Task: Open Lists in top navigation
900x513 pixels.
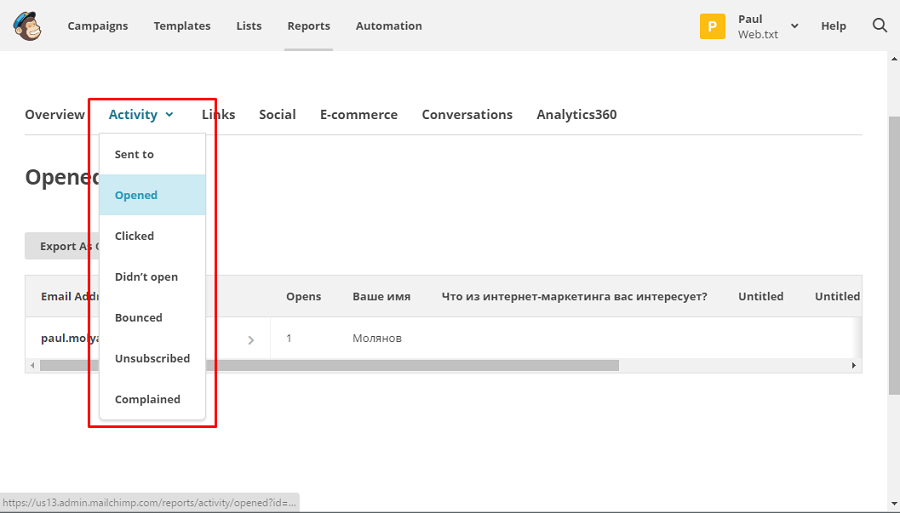Action: [x=249, y=26]
